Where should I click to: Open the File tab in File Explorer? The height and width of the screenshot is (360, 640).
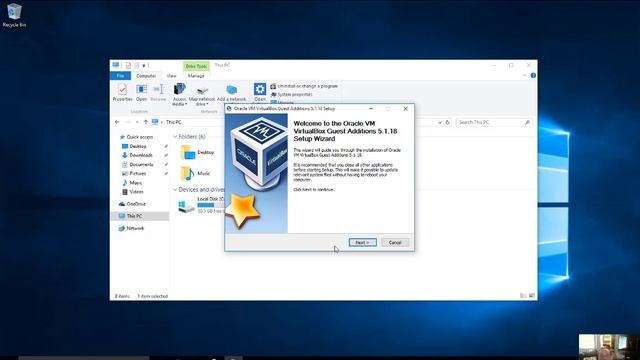[x=120, y=76]
